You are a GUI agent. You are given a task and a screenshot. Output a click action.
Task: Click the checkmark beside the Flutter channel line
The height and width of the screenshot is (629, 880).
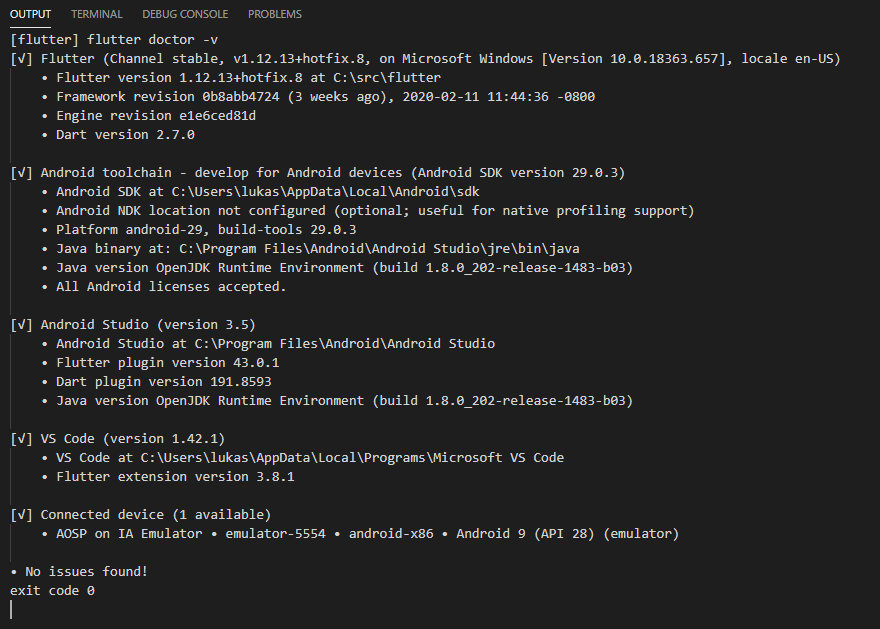coord(21,58)
